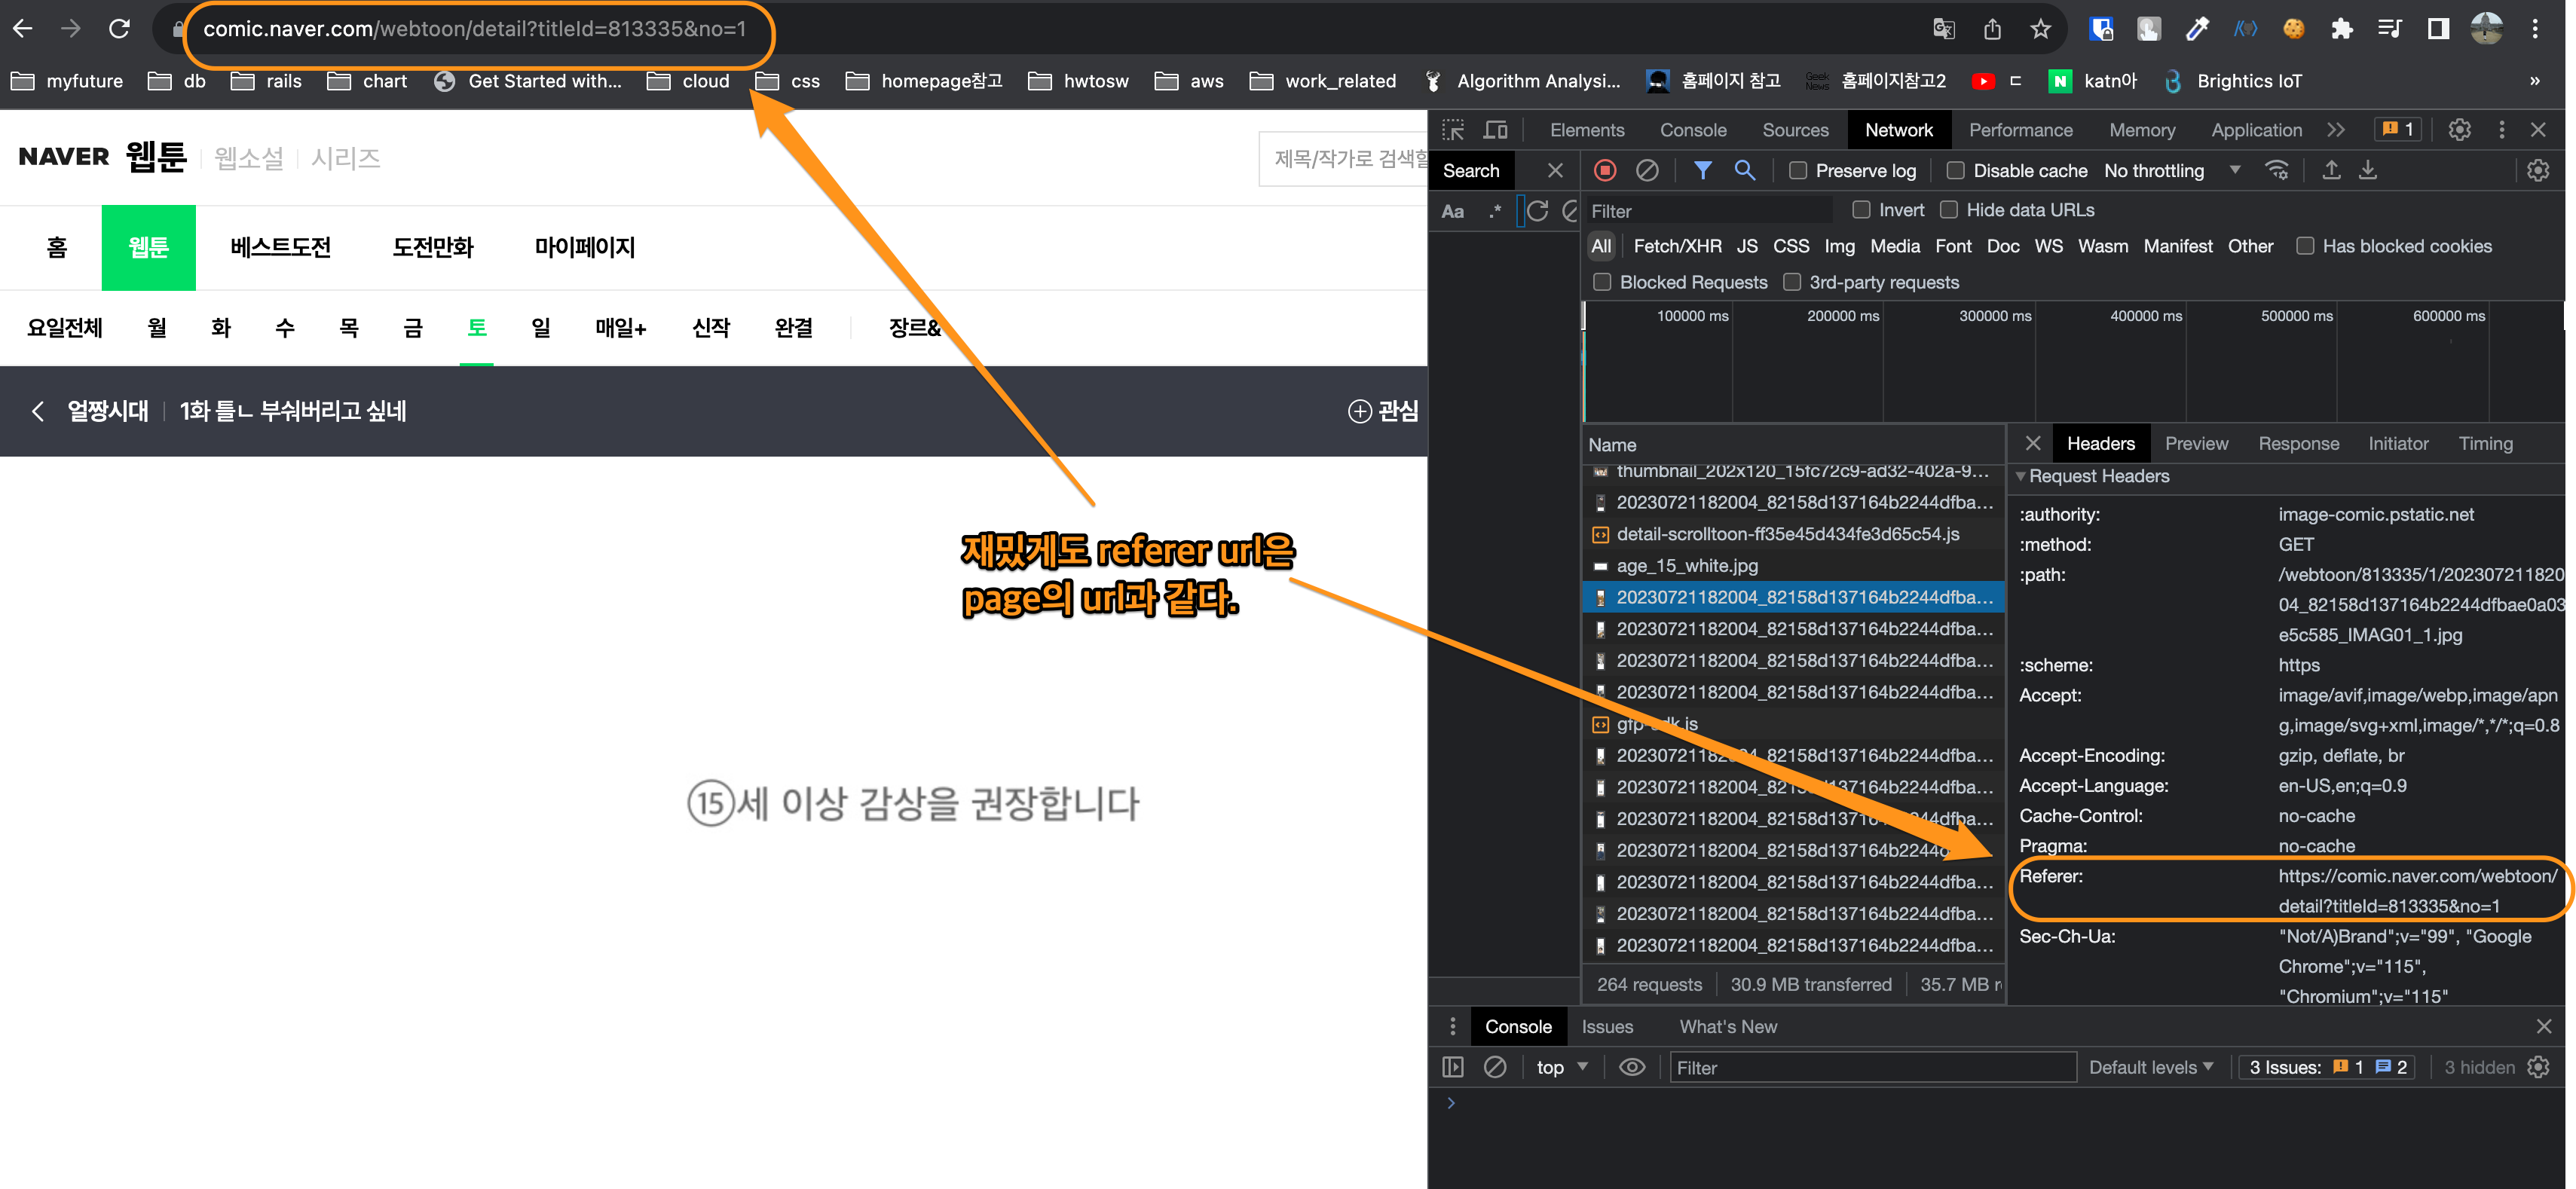Image resolution: width=2576 pixels, height=1189 pixels.
Task: Open the No throttling dropdown
Action: (2170, 171)
